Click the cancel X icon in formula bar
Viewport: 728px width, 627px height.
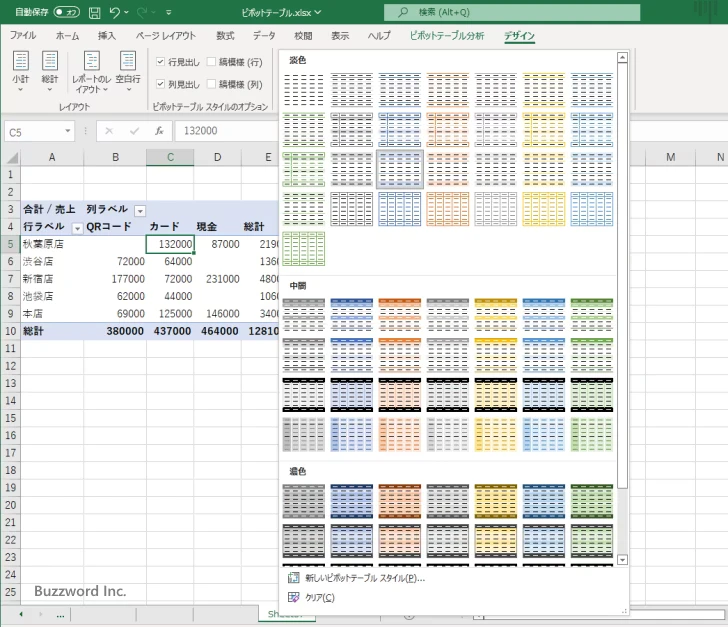[109, 131]
